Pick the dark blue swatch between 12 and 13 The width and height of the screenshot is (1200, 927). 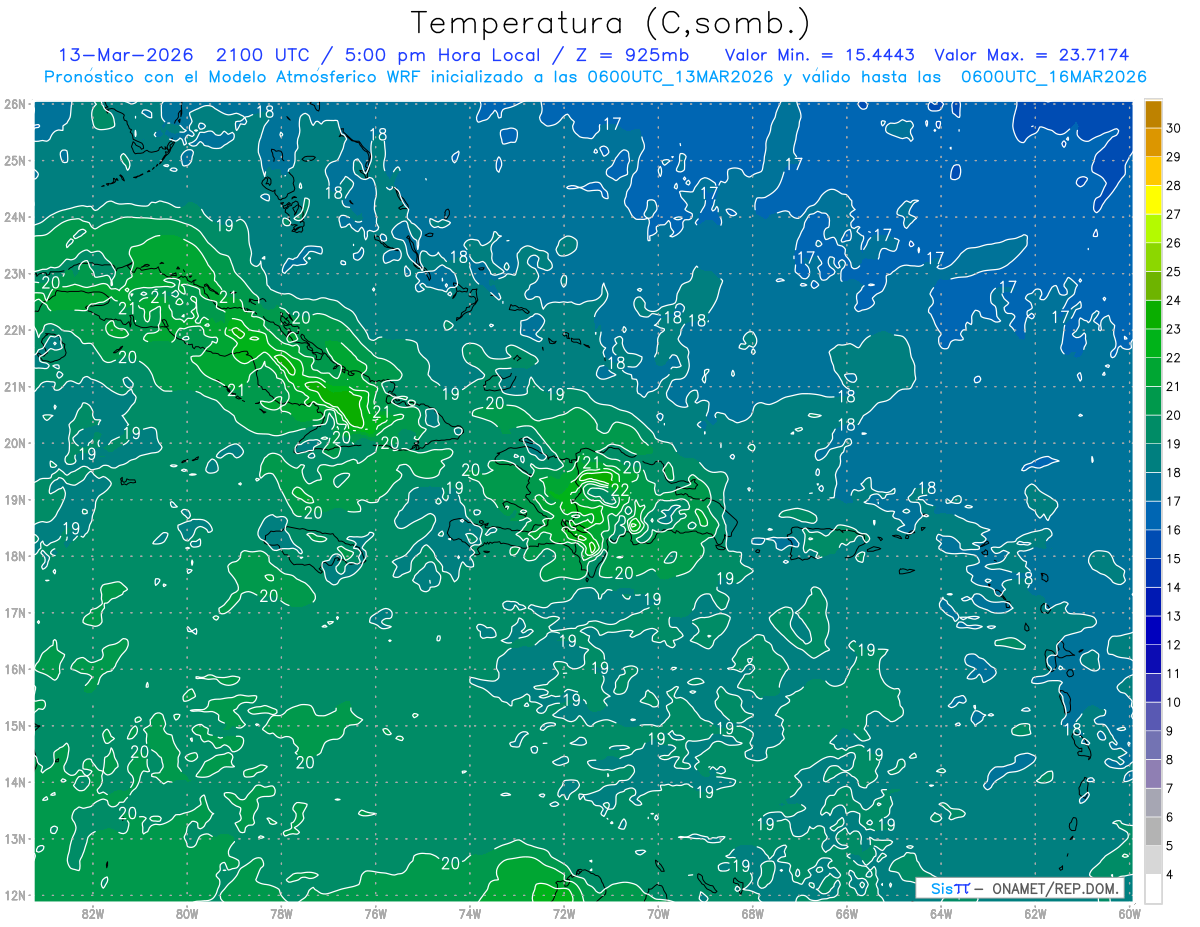[x=1153, y=631]
